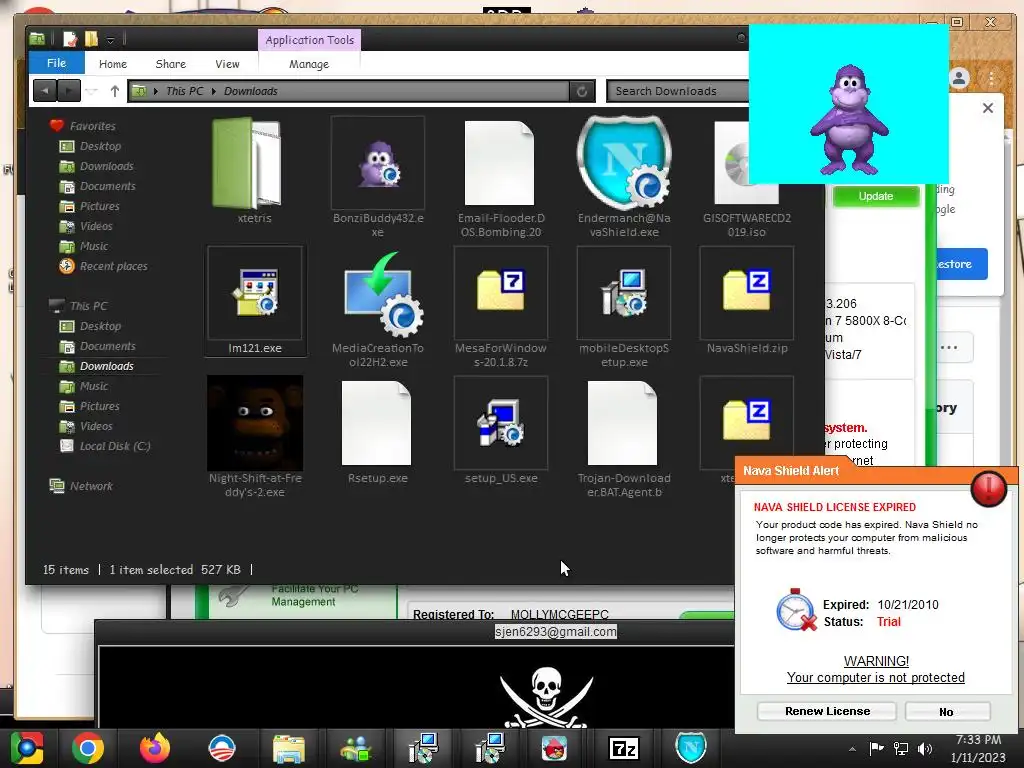Open 7-Zip from the taskbar

click(624, 748)
